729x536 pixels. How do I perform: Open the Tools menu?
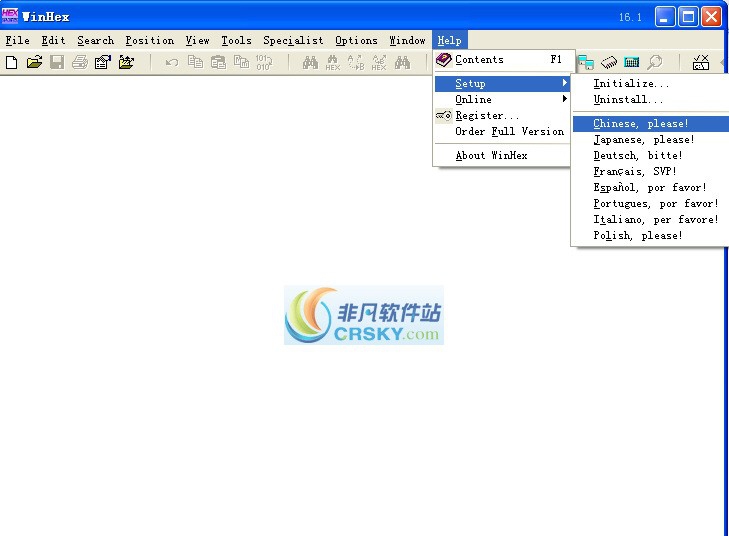click(x=236, y=40)
